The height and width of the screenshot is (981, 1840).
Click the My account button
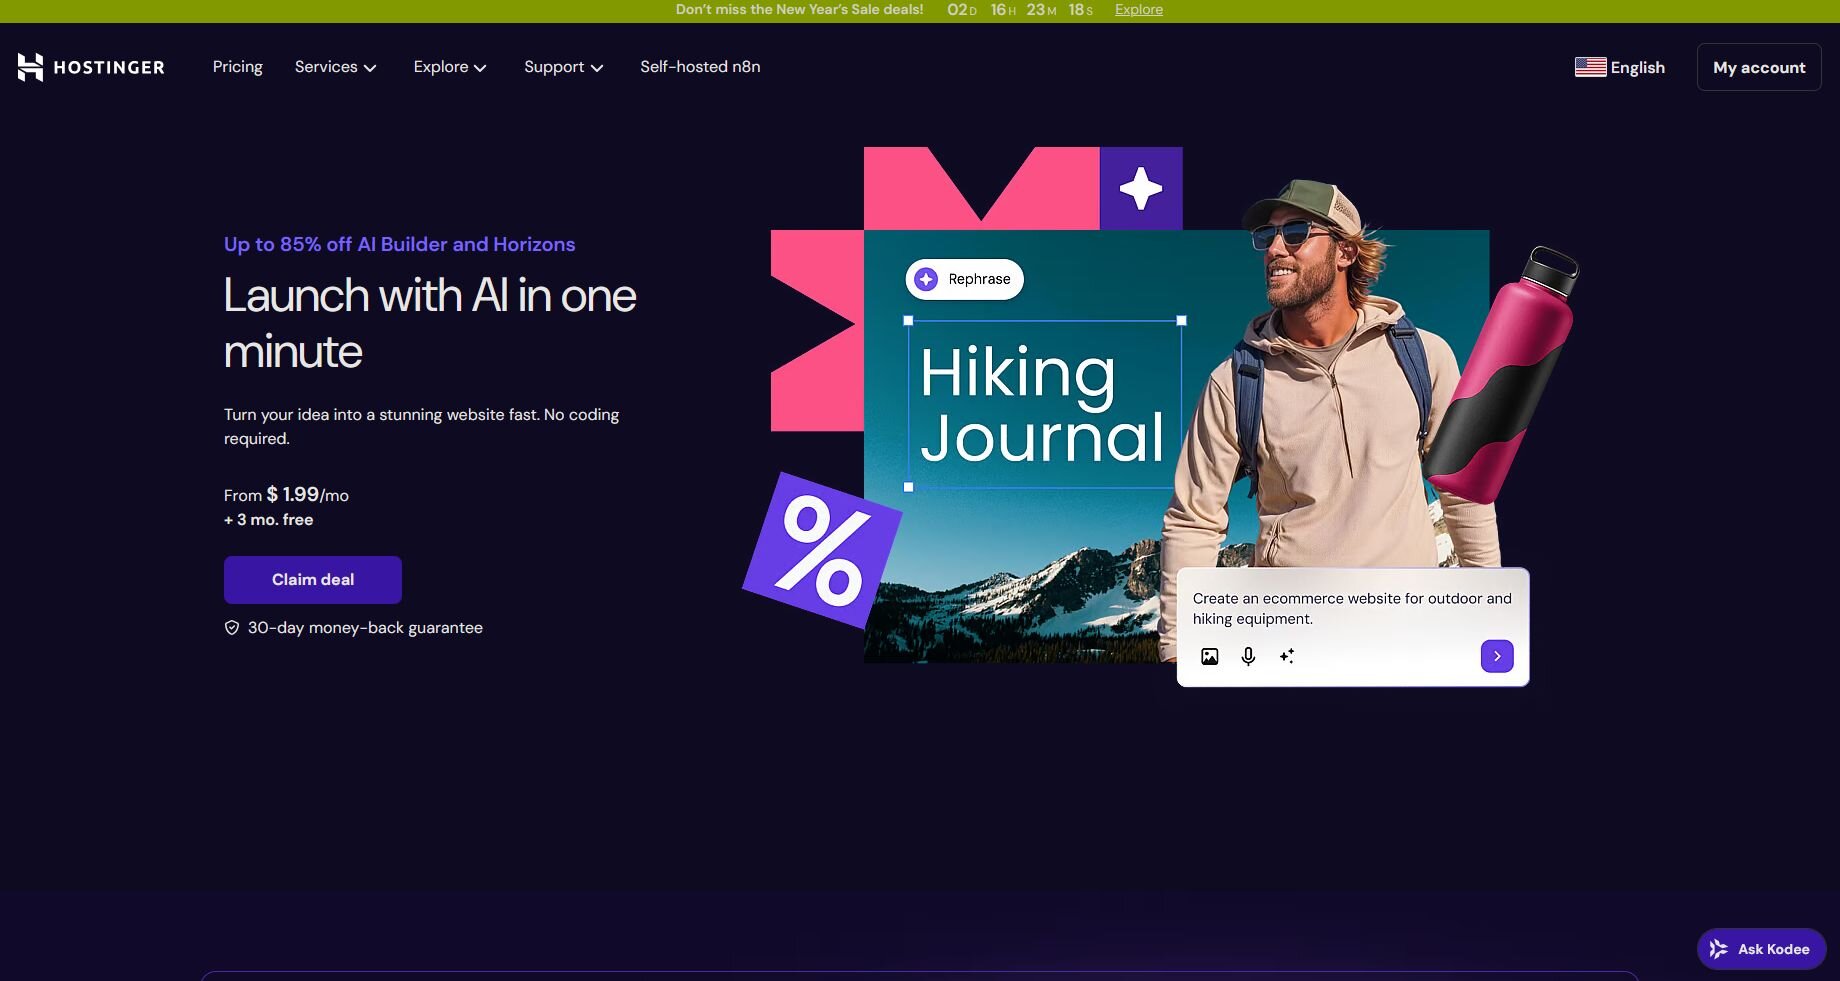1759,67
